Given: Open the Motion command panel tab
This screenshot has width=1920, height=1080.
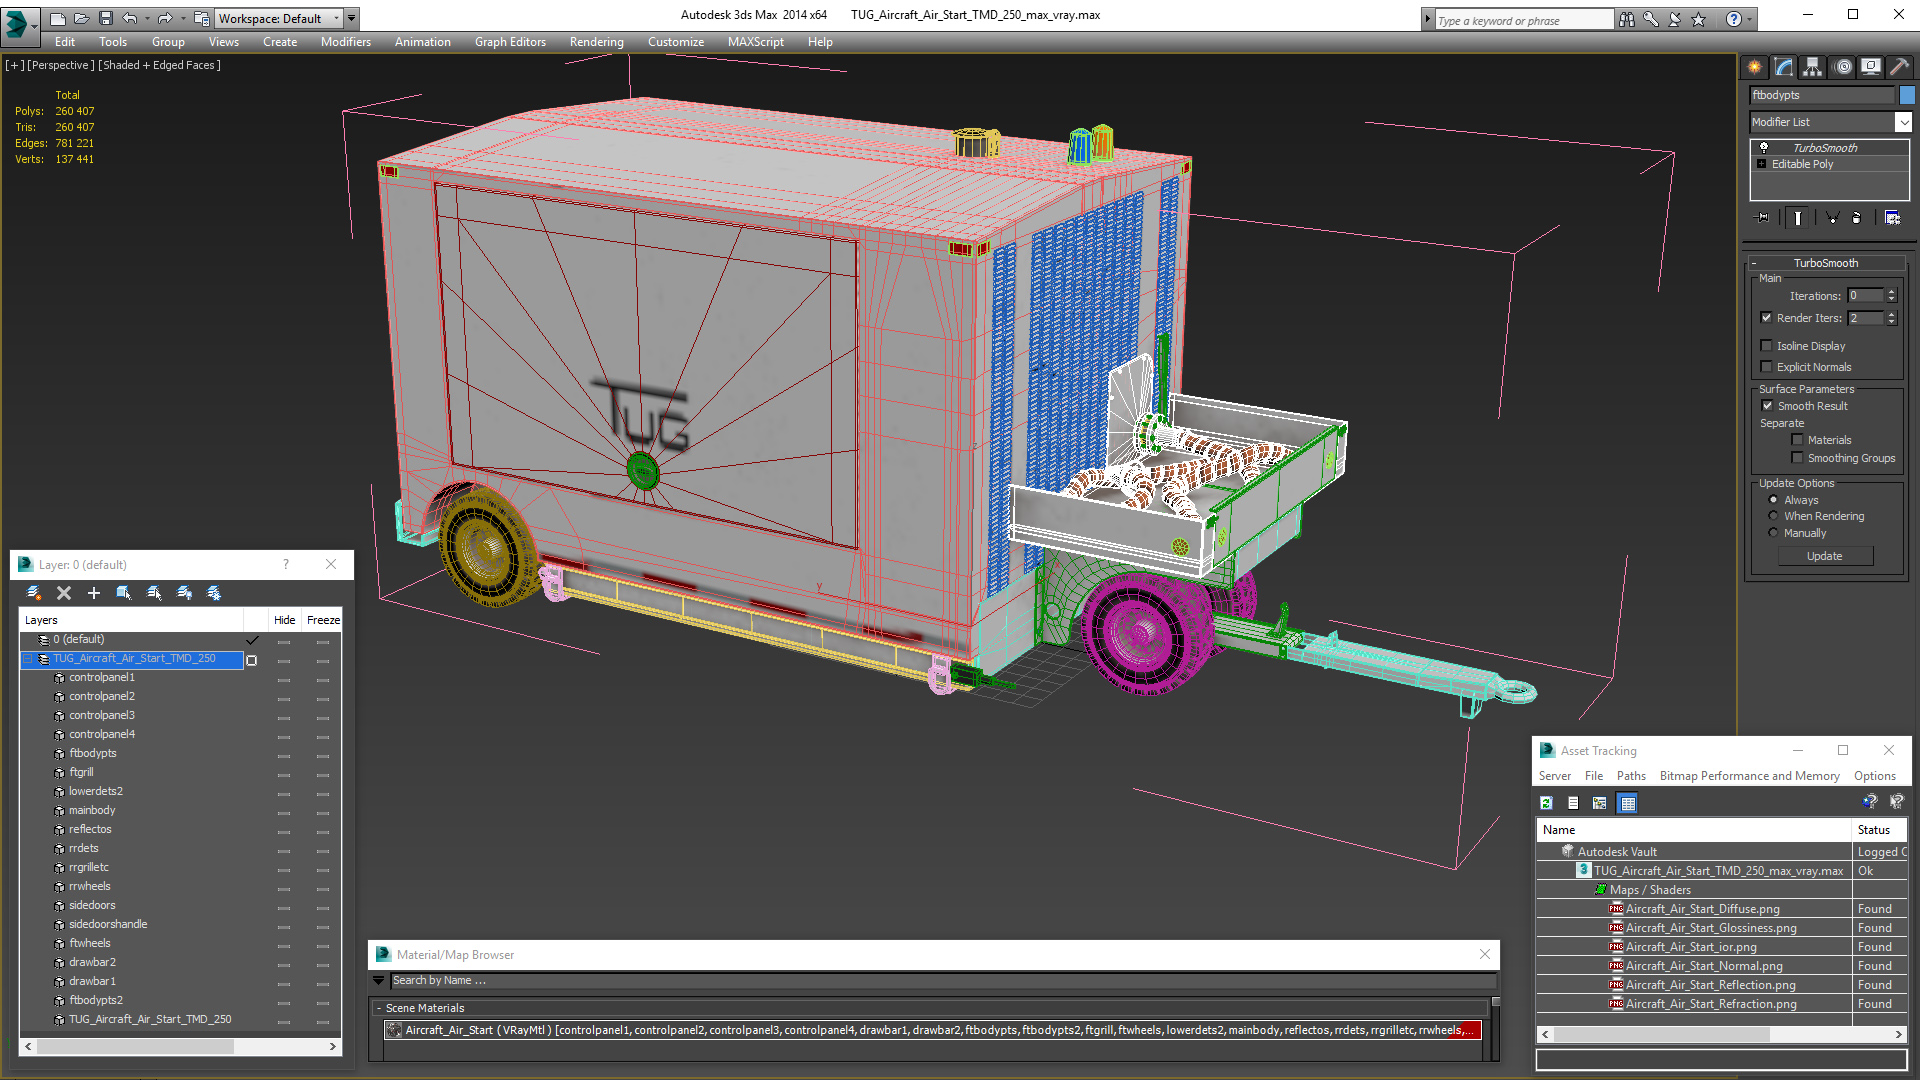Looking at the screenshot, I should (1842, 67).
